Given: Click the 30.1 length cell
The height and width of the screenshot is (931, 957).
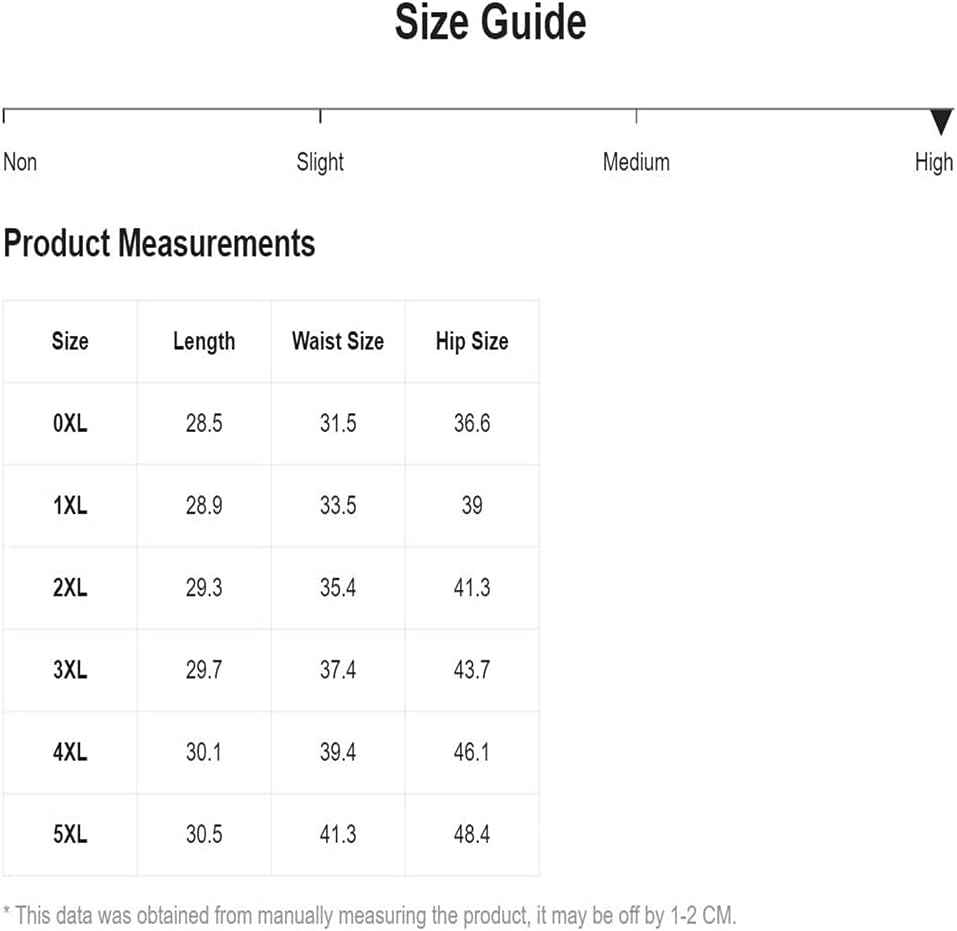Looking at the screenshot, I should click(204, 752).
